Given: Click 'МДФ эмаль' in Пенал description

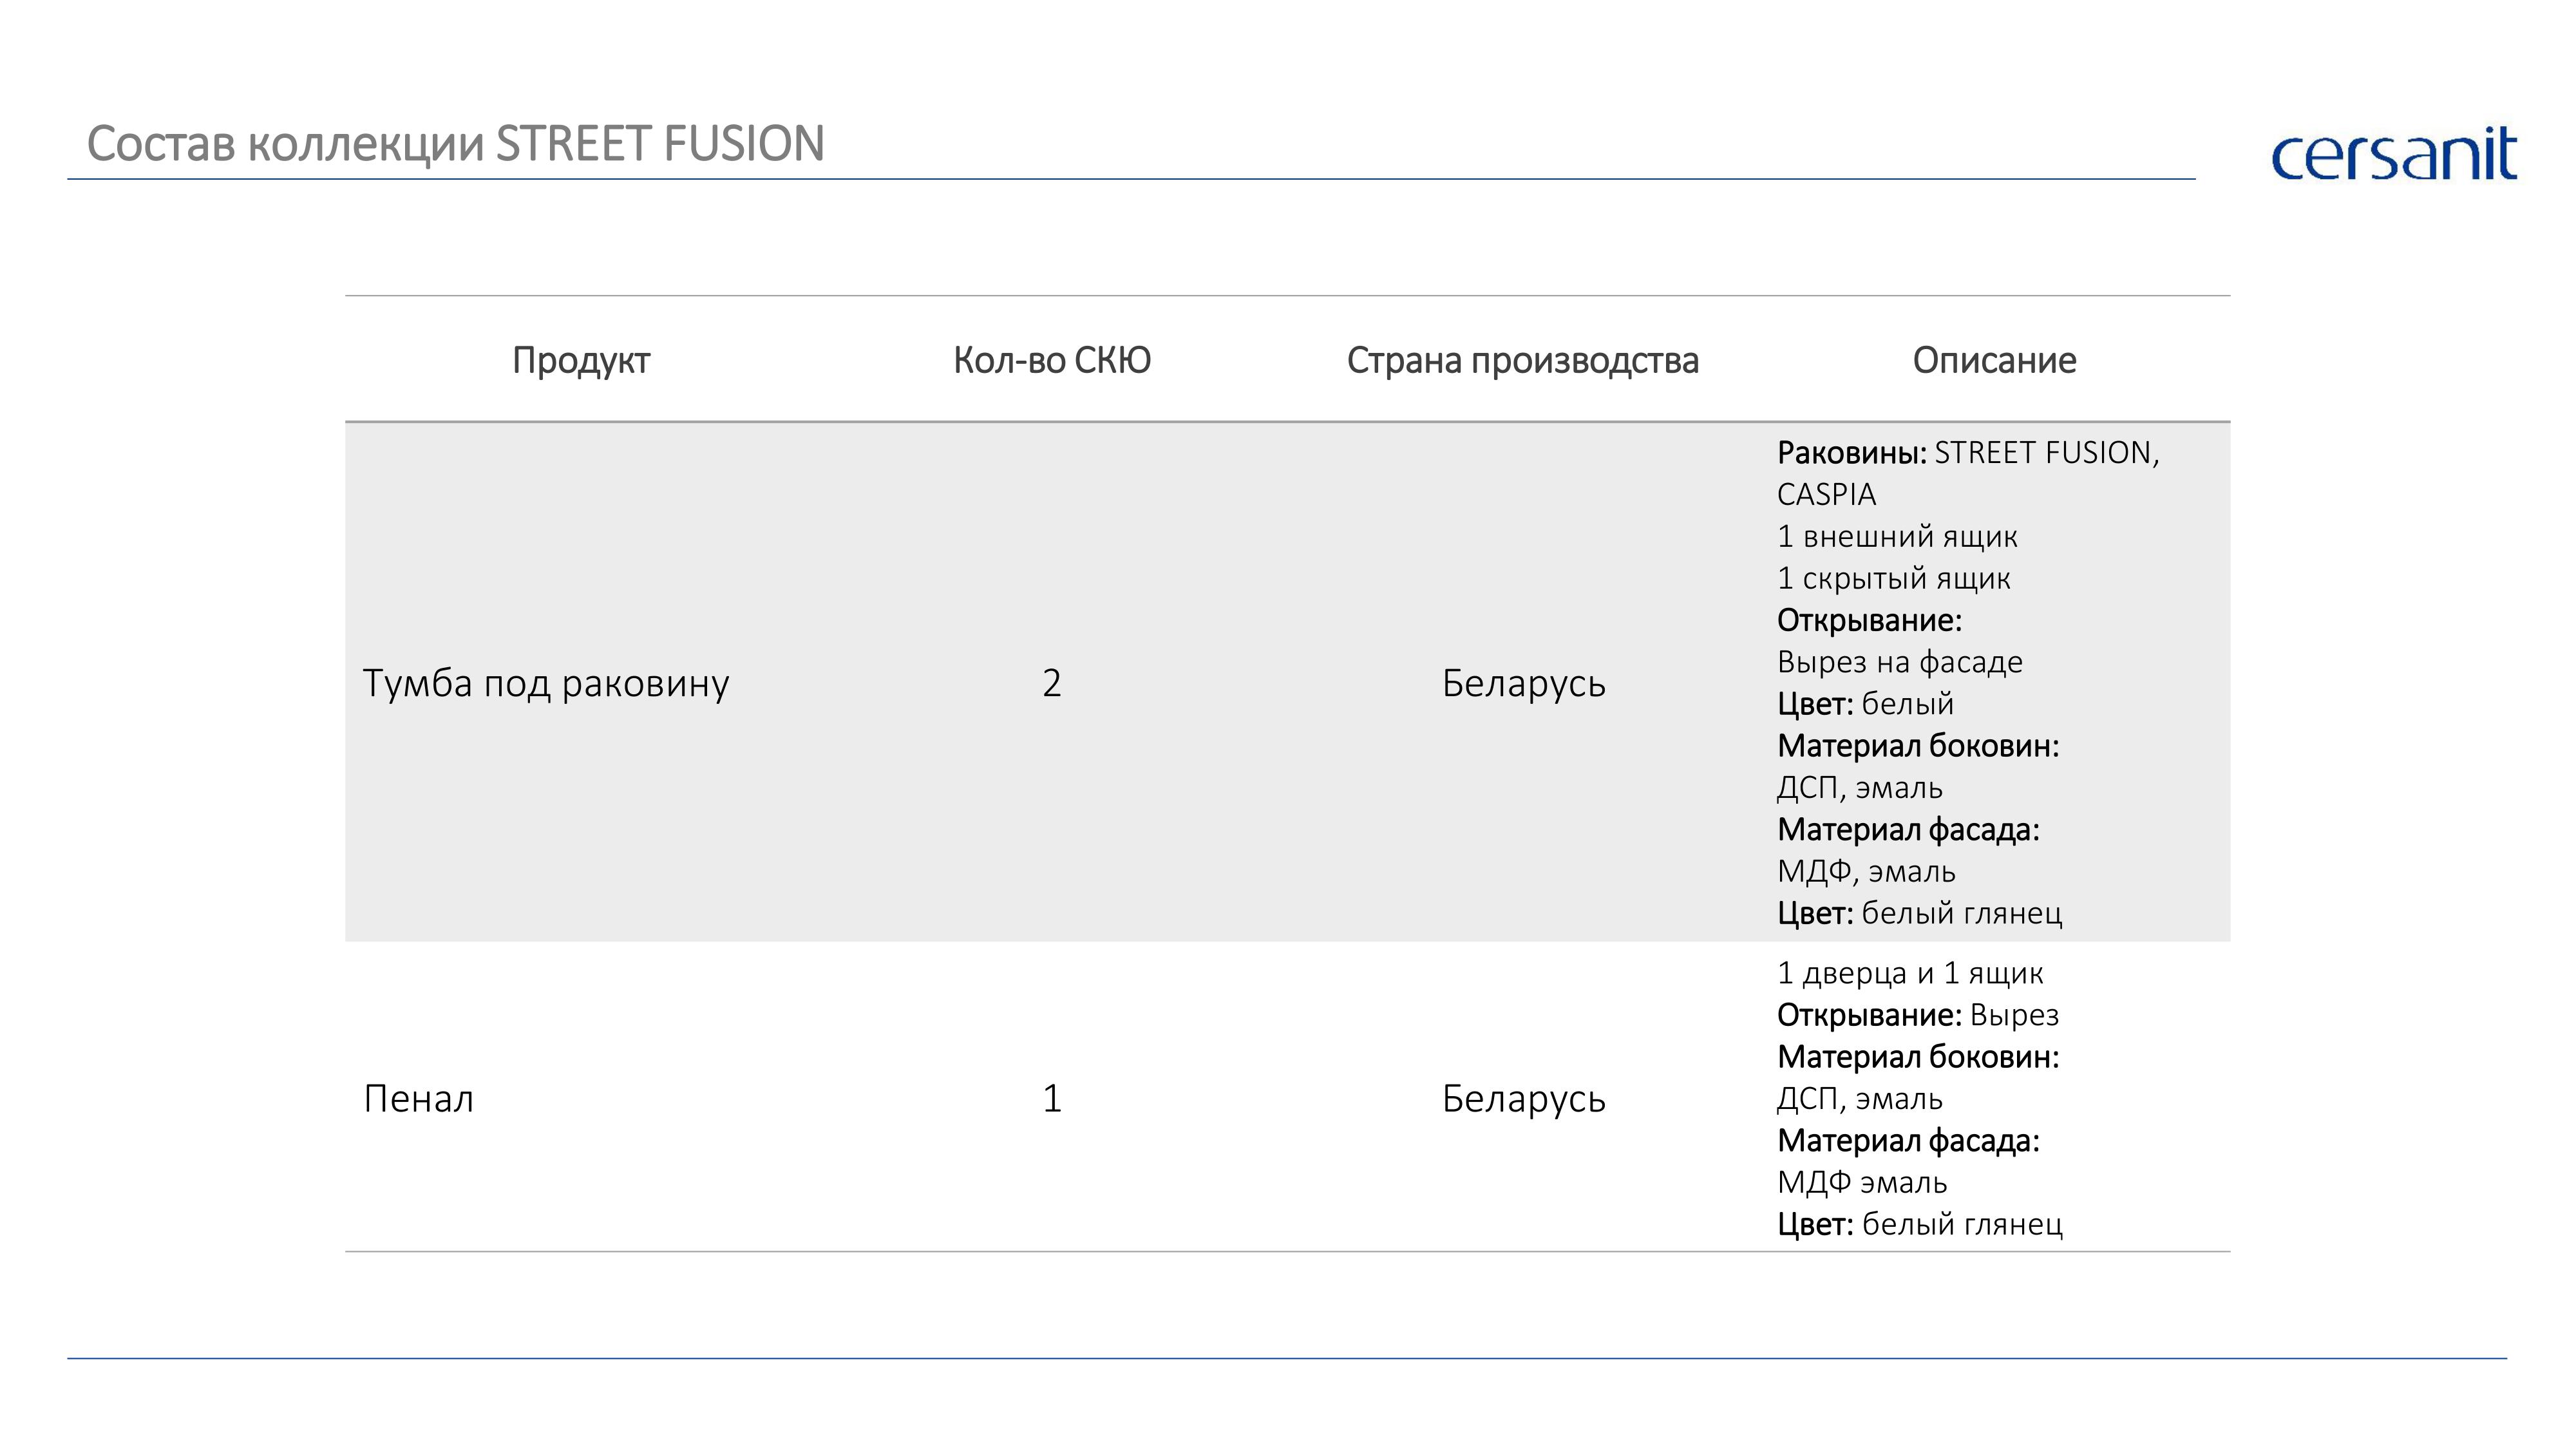Looking at the screenshot, I should [1862, 1183].
